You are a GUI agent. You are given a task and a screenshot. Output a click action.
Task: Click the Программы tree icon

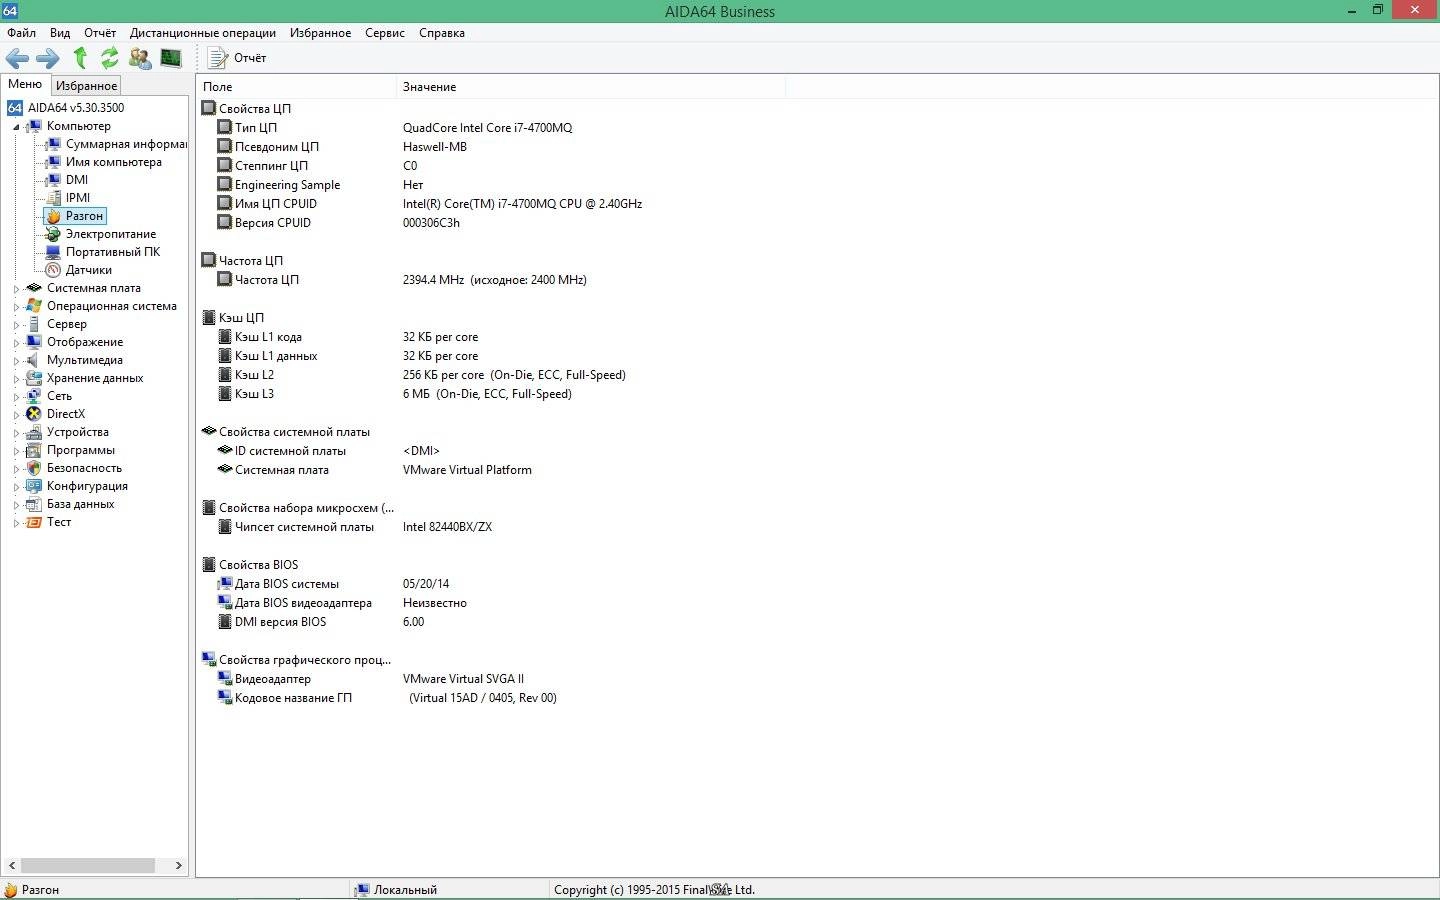pyautogui.click(x=34, y=450)
